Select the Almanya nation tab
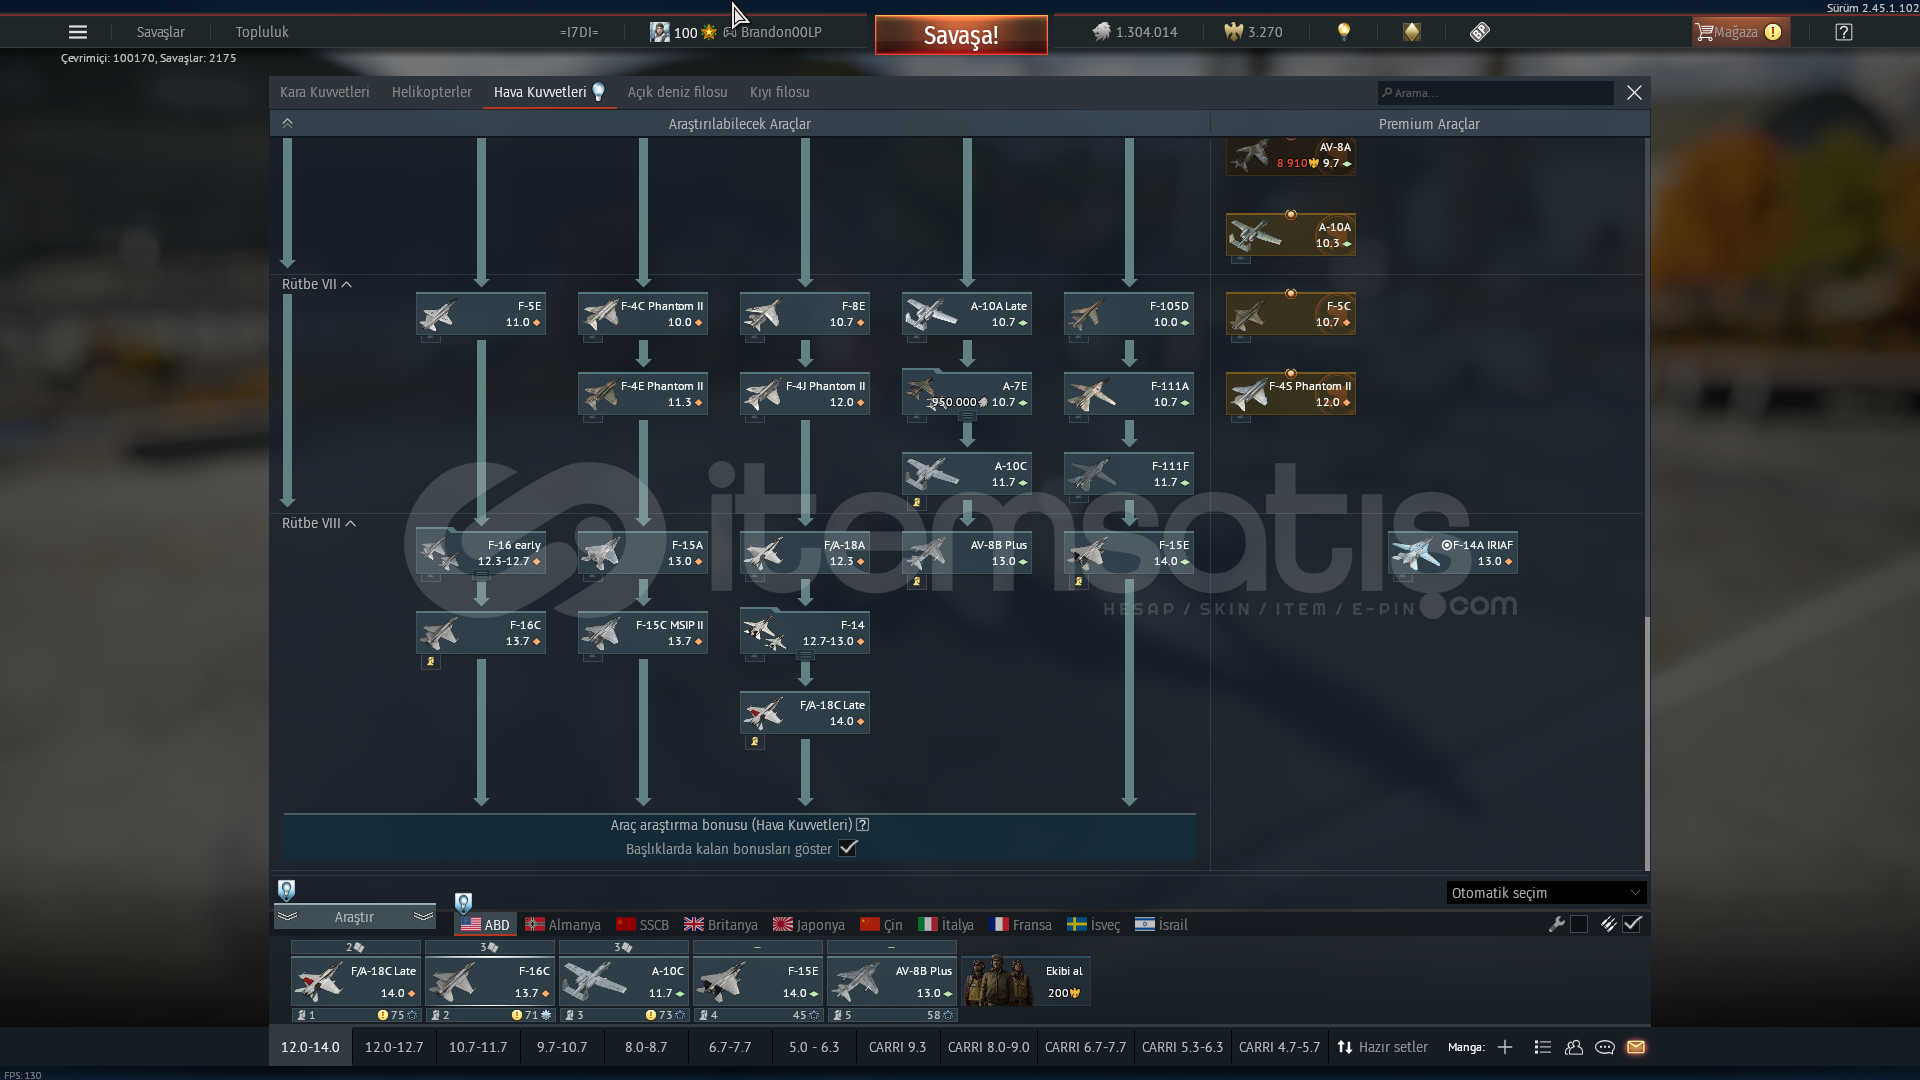The width and height of the screenshot is (1920, 1080). (563, 925)
